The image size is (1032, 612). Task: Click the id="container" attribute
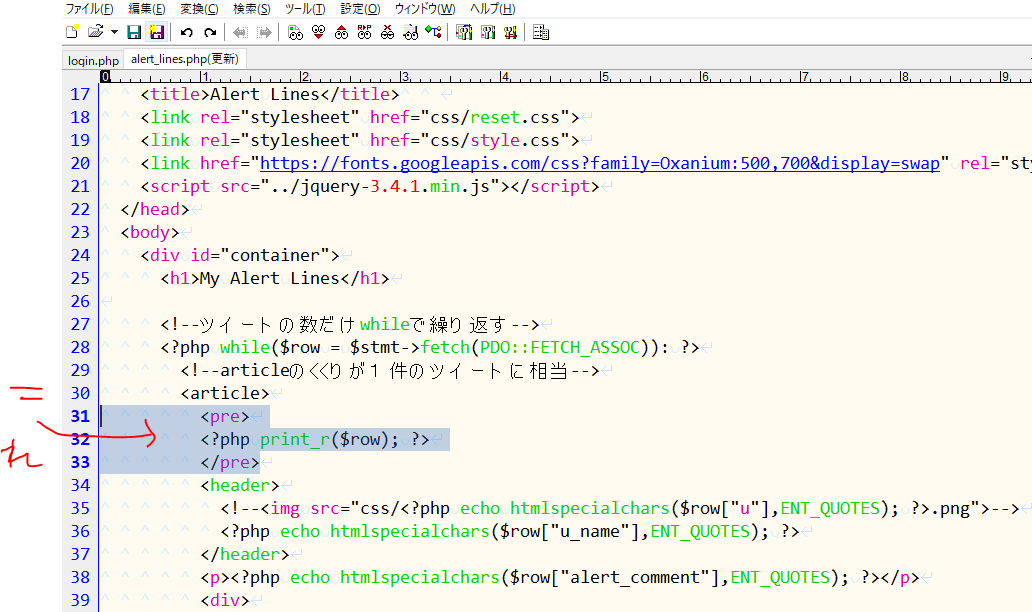tap(260, 255)
